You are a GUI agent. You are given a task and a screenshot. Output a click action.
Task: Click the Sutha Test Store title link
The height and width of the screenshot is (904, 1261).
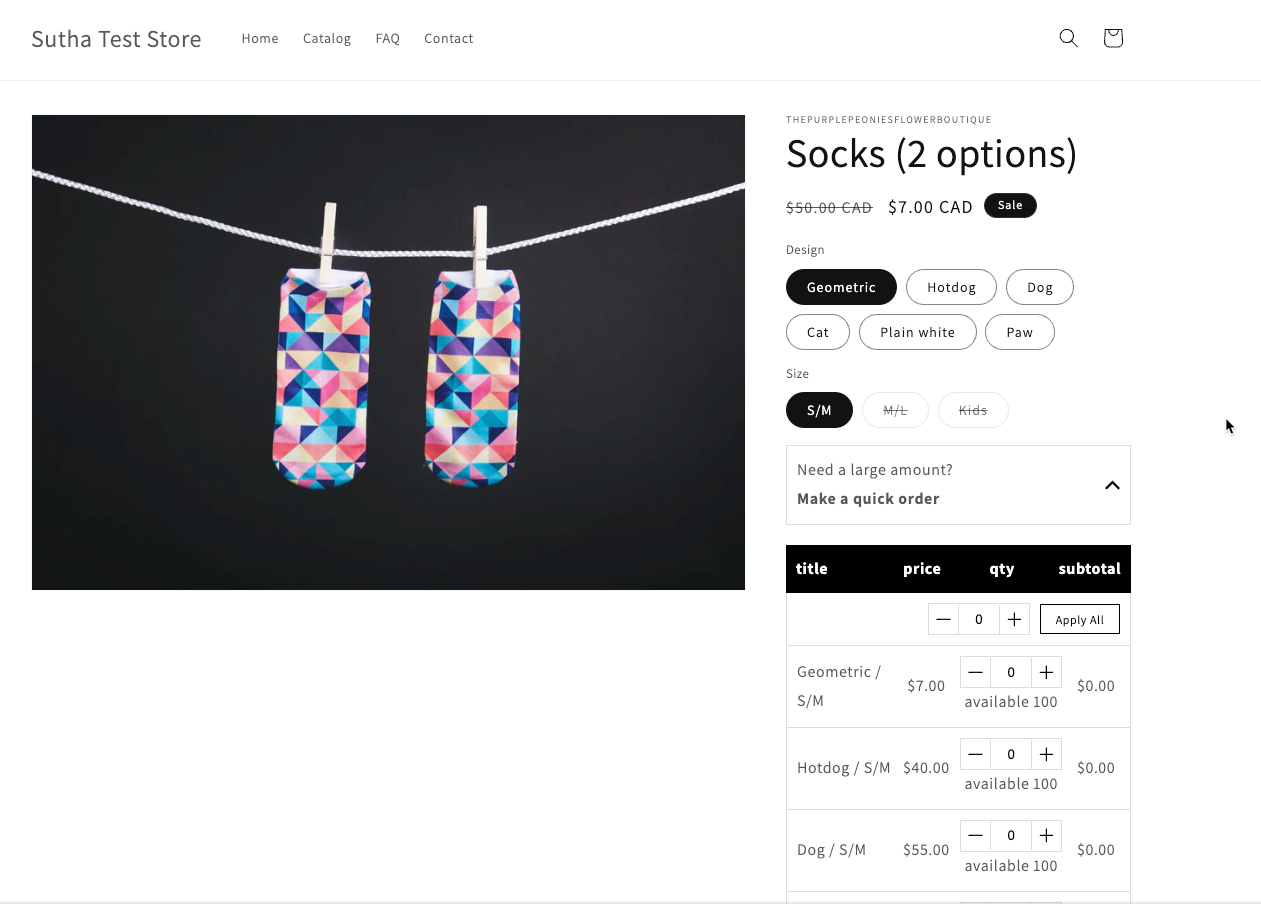116,39
